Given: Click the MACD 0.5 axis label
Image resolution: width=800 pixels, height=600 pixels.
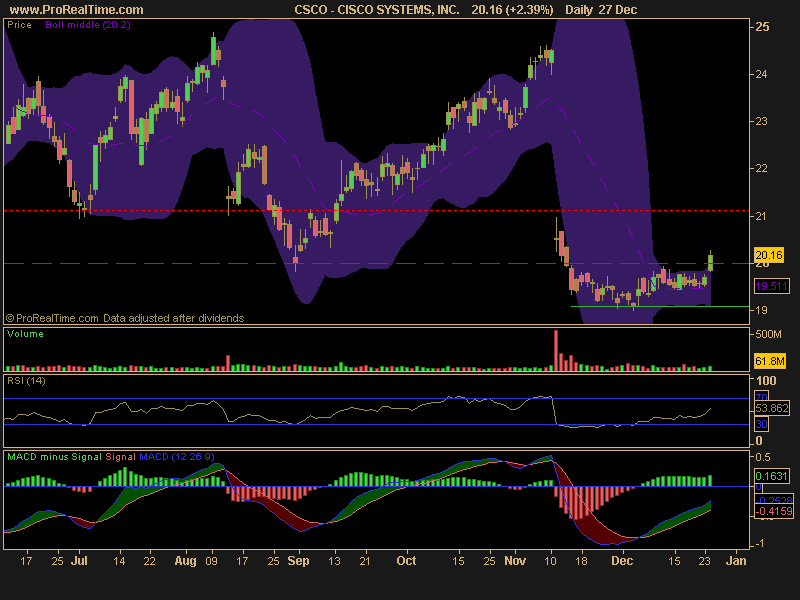Looking at the screenshot, I should click(763, 457).
